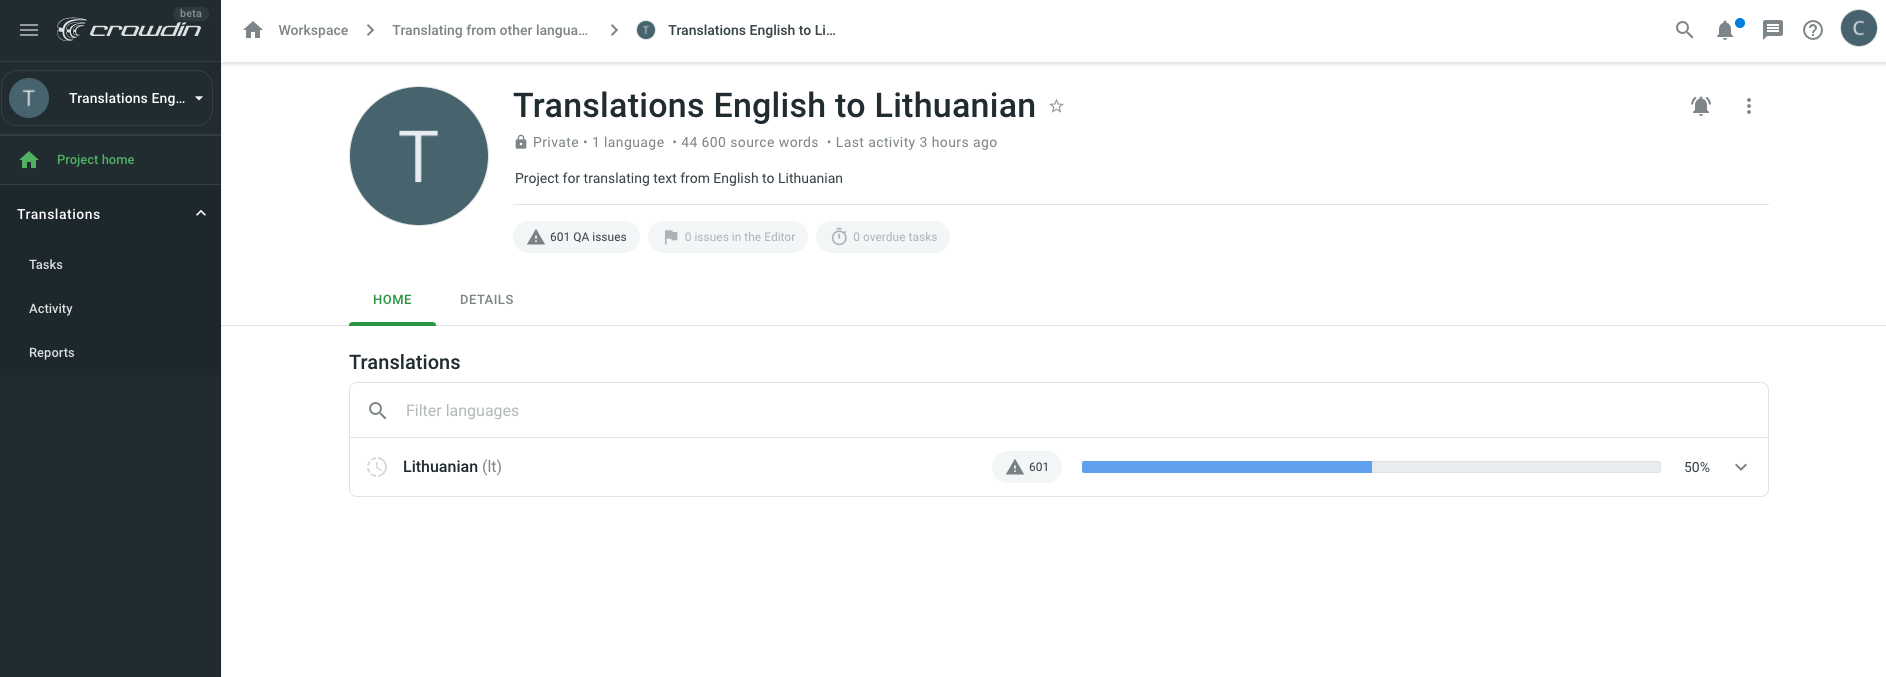Click the beta label near logo
Viewport: 1886px width, 677px height.
point(191,13)
